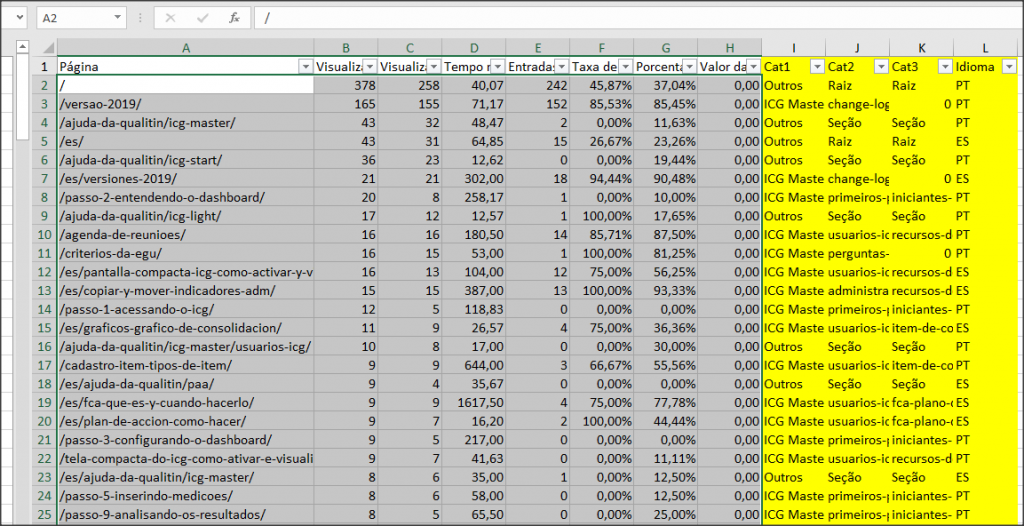Screen dimensions: 1024x526
Task: Open the Valor da column filter dropdown
Action: 753,67
